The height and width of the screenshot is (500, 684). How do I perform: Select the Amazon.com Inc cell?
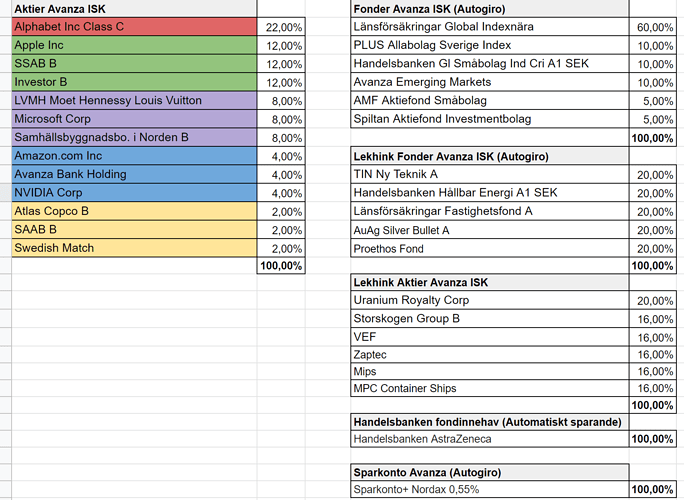133,156
